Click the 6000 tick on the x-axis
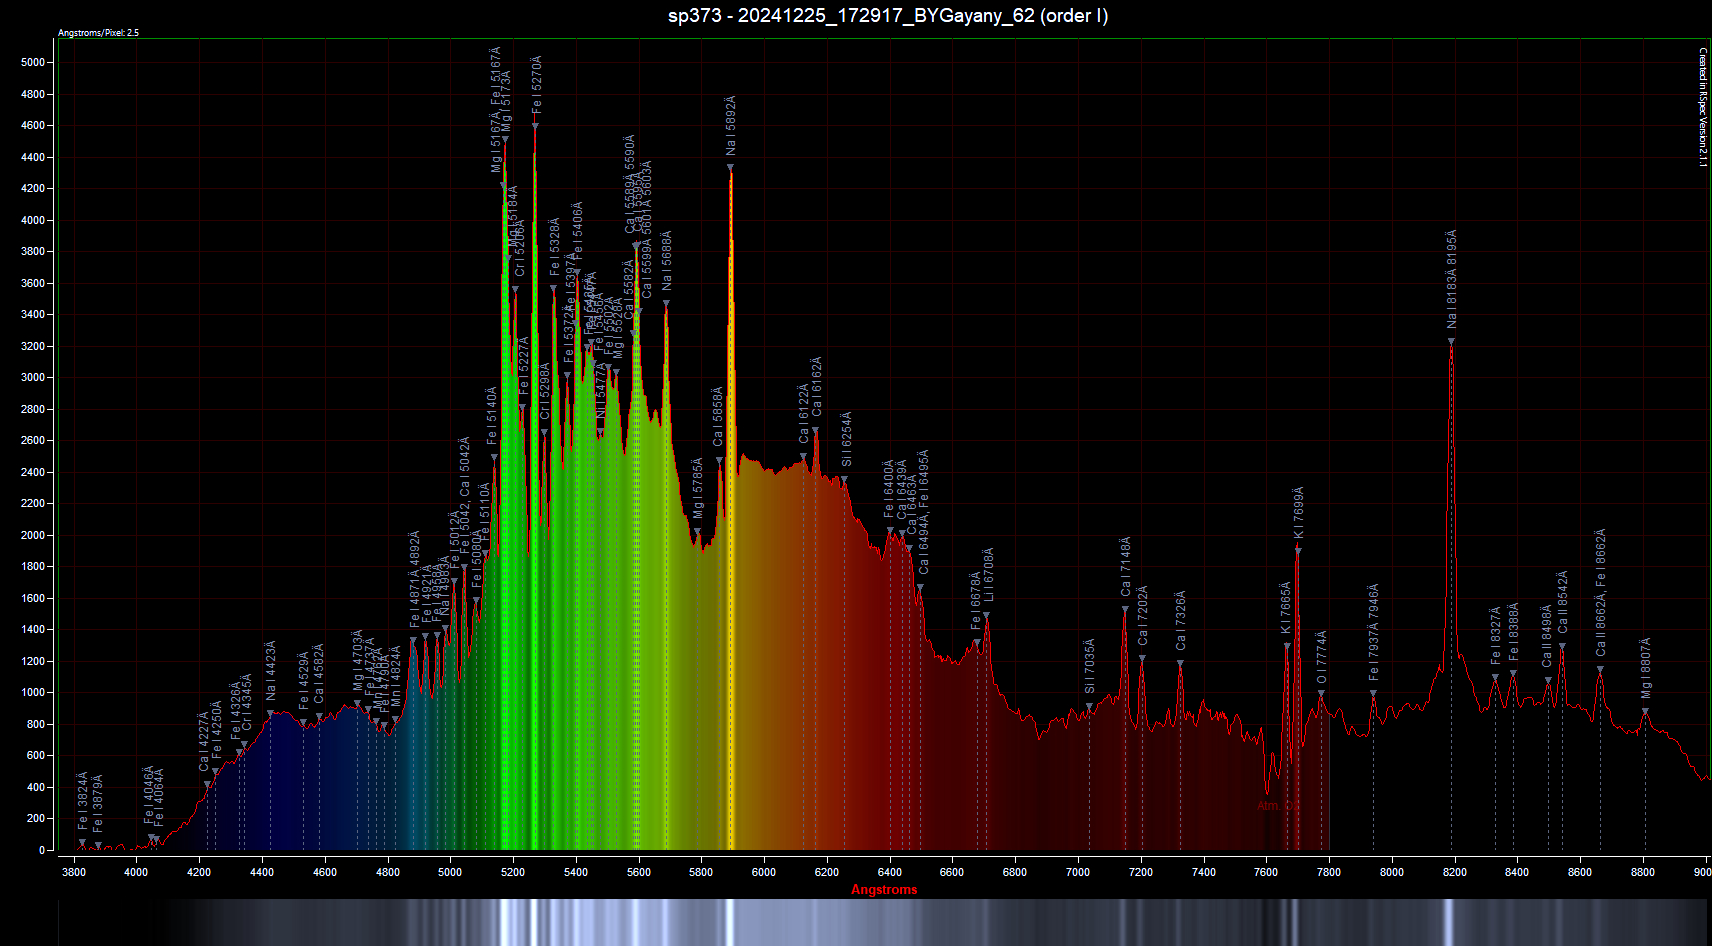The height and width of the screenshot is (946, 1712). [764, 872]
